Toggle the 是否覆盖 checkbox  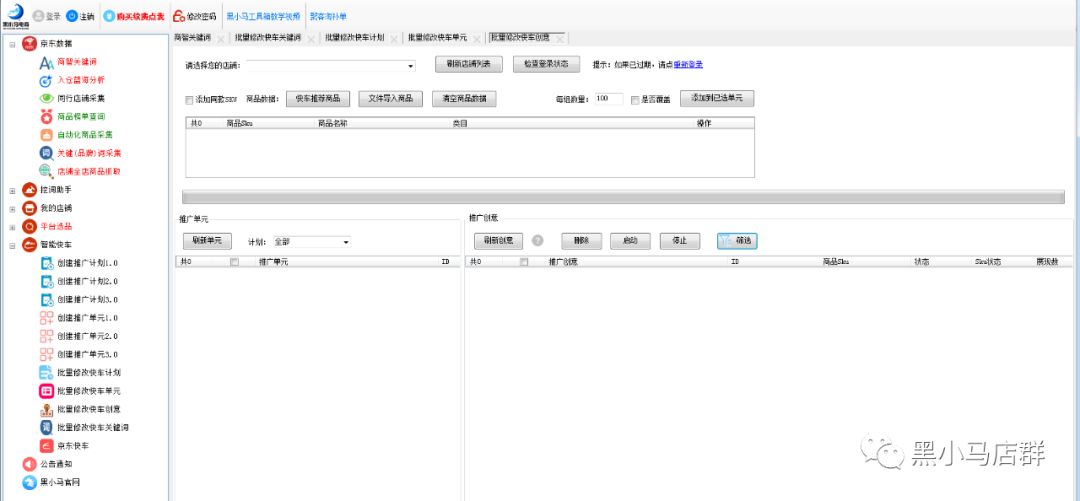click(635, 99)
